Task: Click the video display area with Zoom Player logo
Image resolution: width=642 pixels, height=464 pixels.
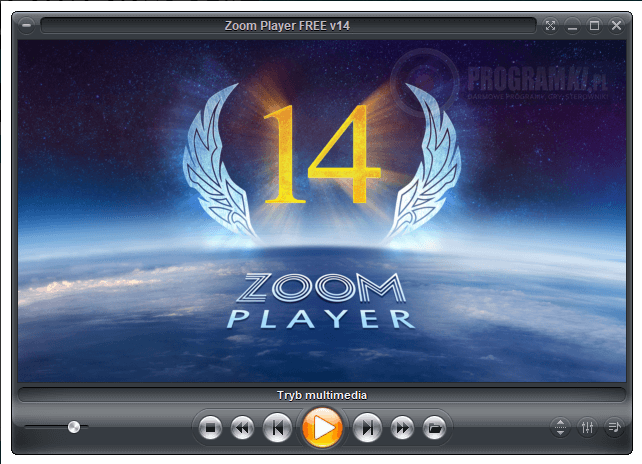Action: point(322,211)
